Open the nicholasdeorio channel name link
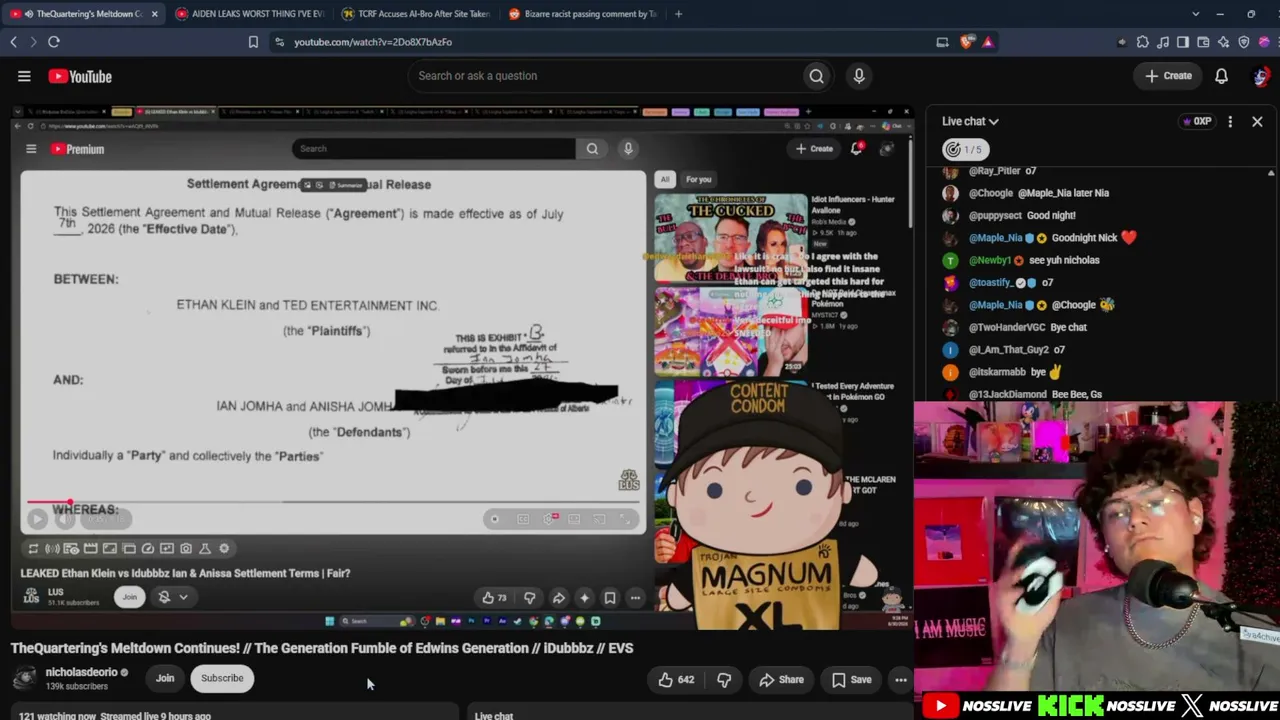Image resolution: width=1280 pixels, height=720 pixels. click(81, 672)
